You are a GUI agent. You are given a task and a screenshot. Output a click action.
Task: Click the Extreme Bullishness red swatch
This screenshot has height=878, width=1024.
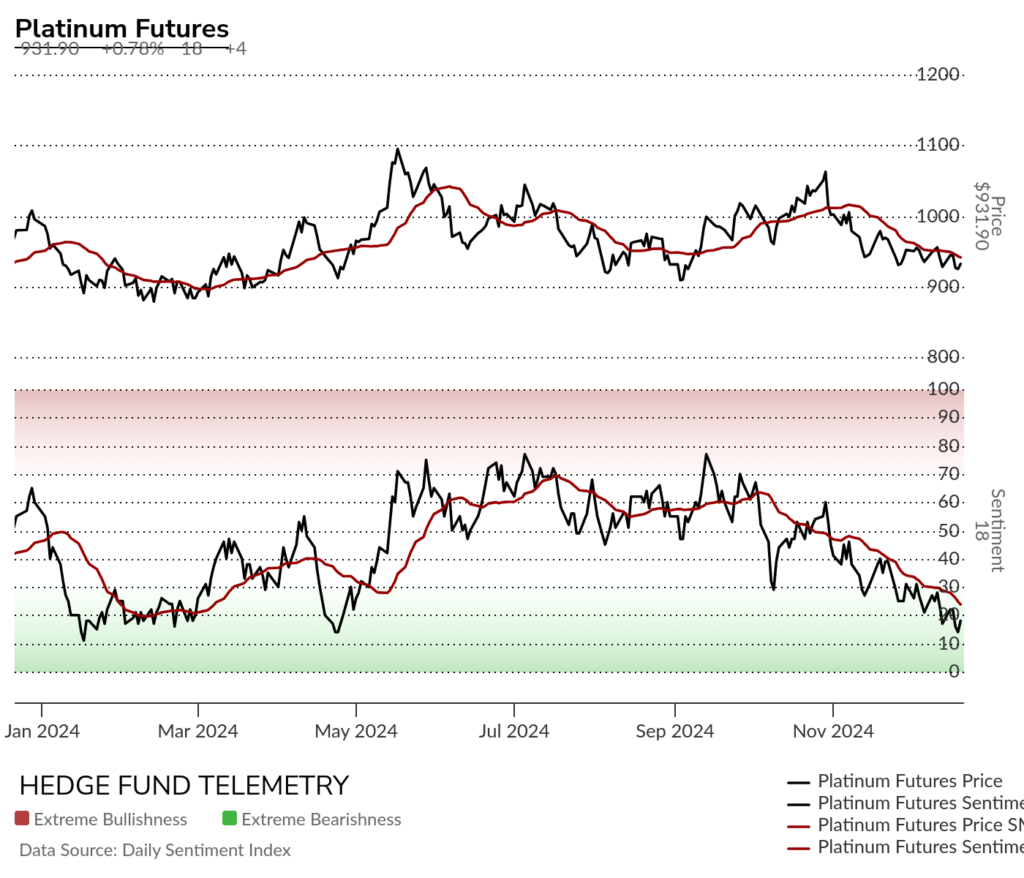point(22,818)
